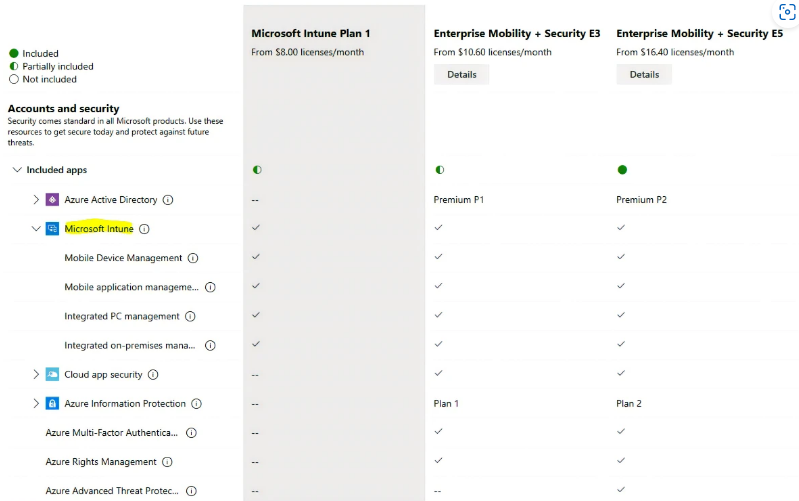Screen dimensions: 799x501
Task: Expand the Azure Active Directory row
Action: point(36,200)
